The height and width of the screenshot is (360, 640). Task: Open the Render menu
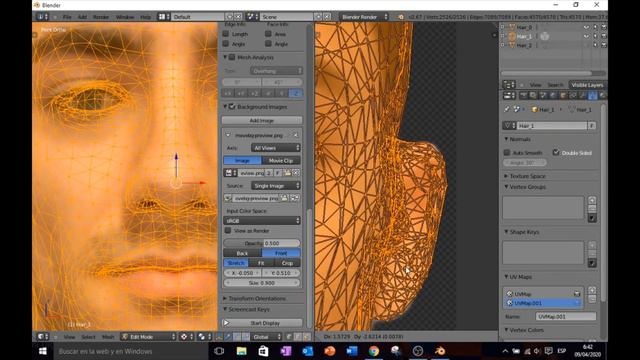point(101,17)
